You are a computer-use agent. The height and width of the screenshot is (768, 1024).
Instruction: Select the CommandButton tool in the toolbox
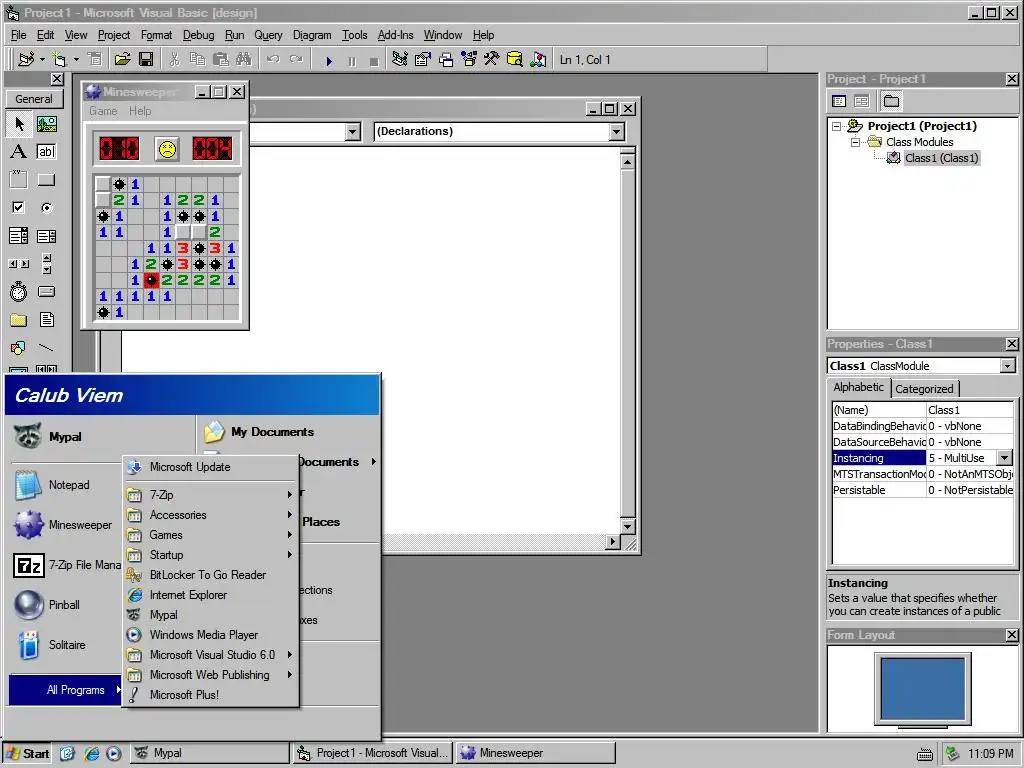(x=46, y=180)
